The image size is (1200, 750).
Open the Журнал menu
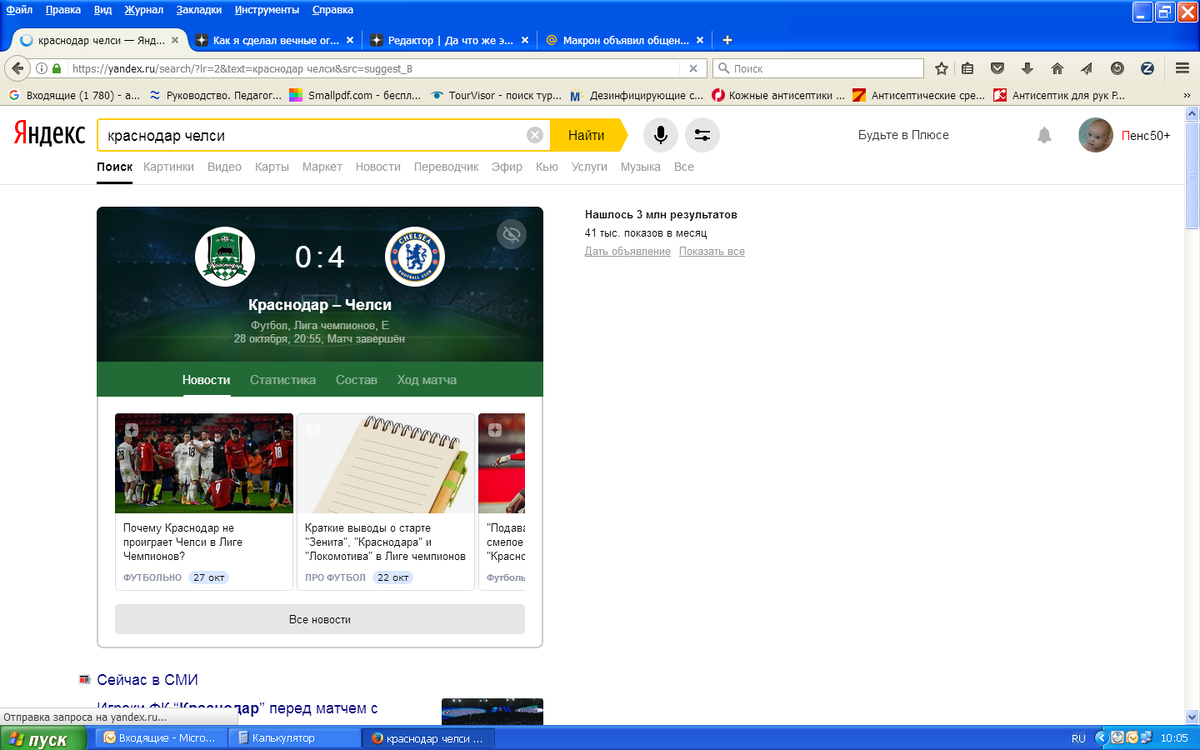[144, 10]
